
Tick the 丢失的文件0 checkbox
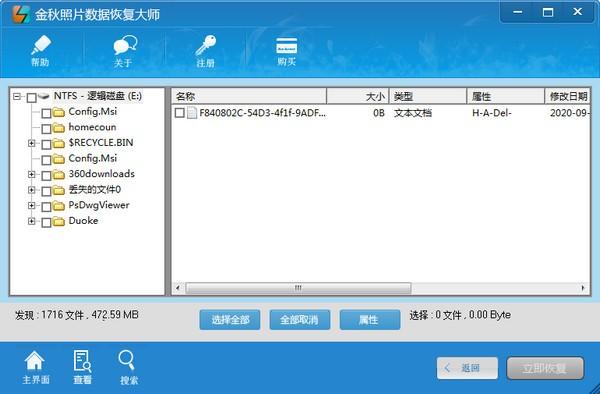pyautogui.click(x=46, y=191)
